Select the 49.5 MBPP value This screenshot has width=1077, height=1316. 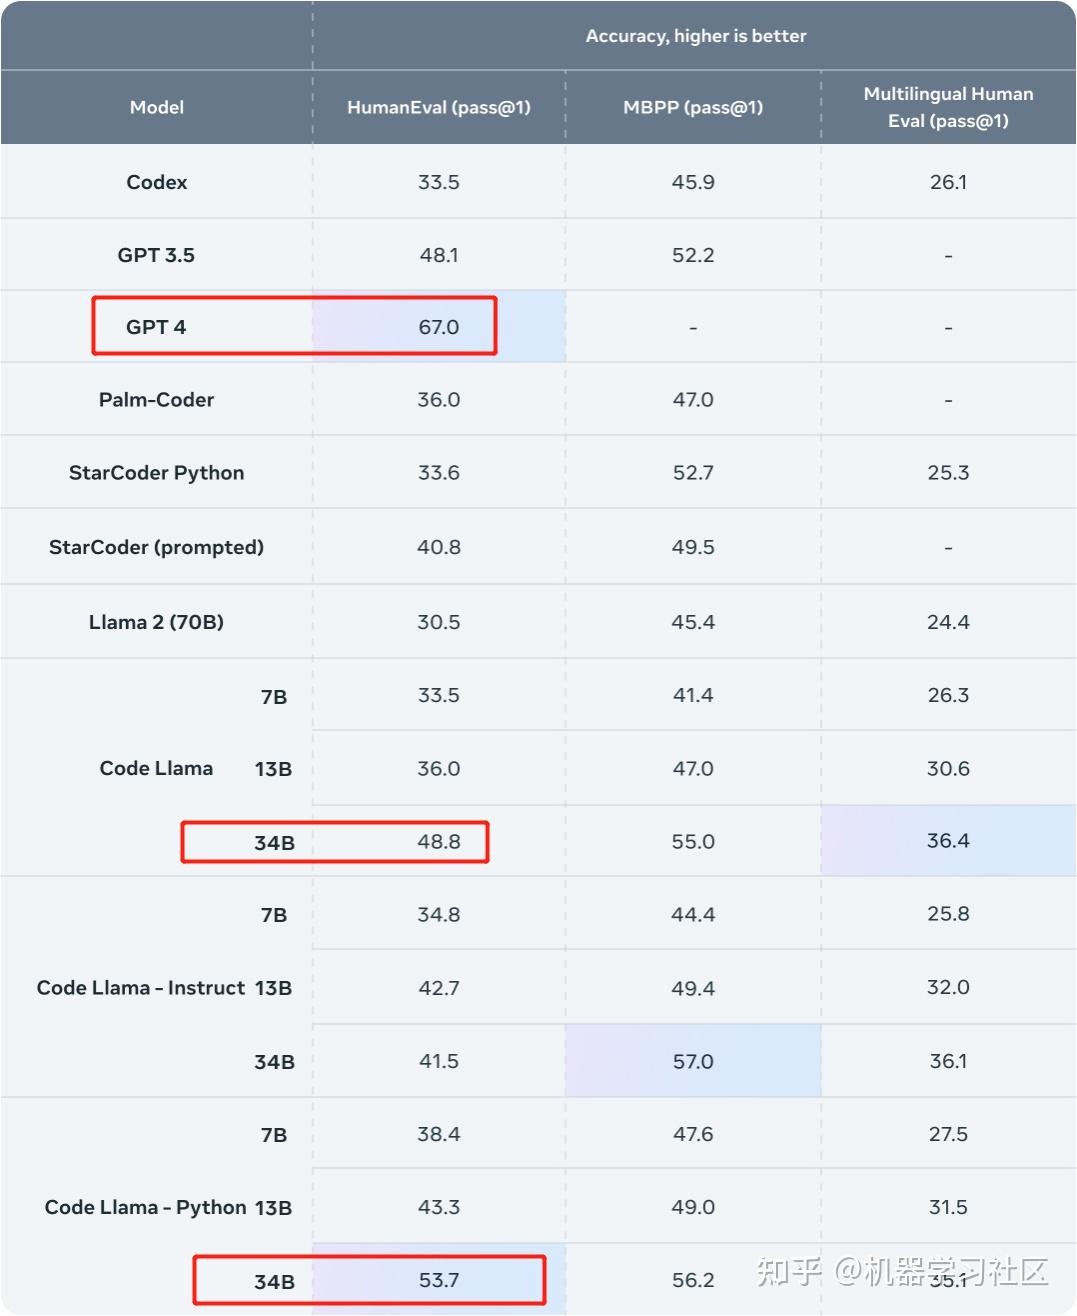click(693, 547)
